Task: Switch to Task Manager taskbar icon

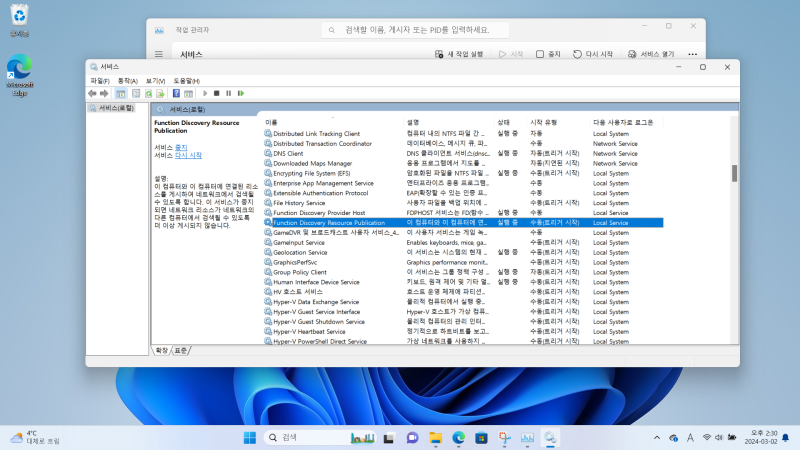Action: (527, 438)
